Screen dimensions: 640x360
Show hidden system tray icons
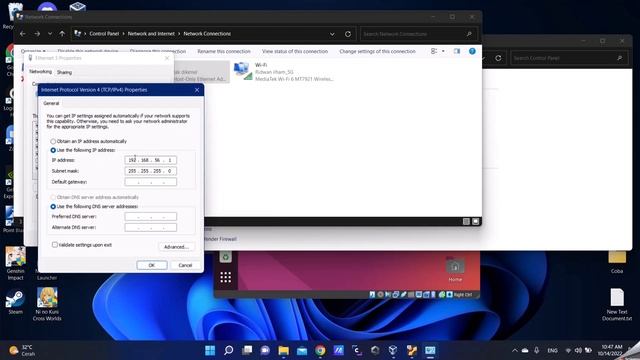point(515,350)
